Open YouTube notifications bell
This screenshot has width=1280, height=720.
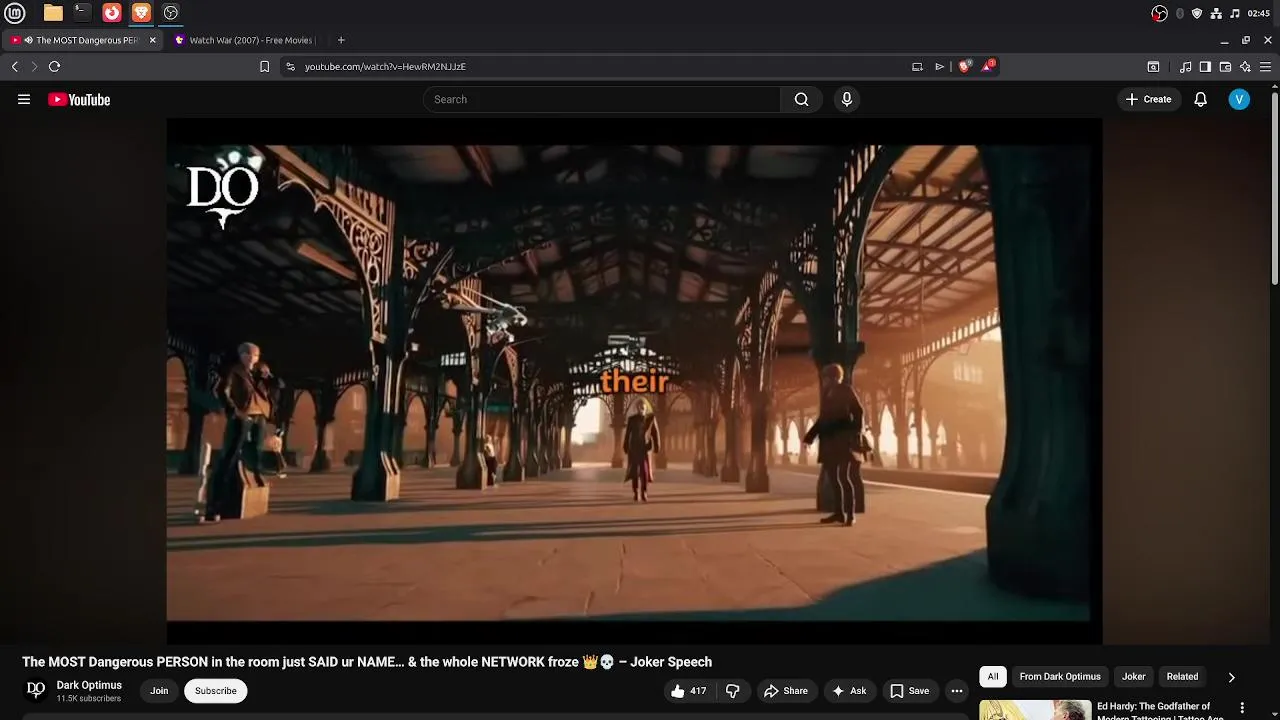(x=1200, y=99)
